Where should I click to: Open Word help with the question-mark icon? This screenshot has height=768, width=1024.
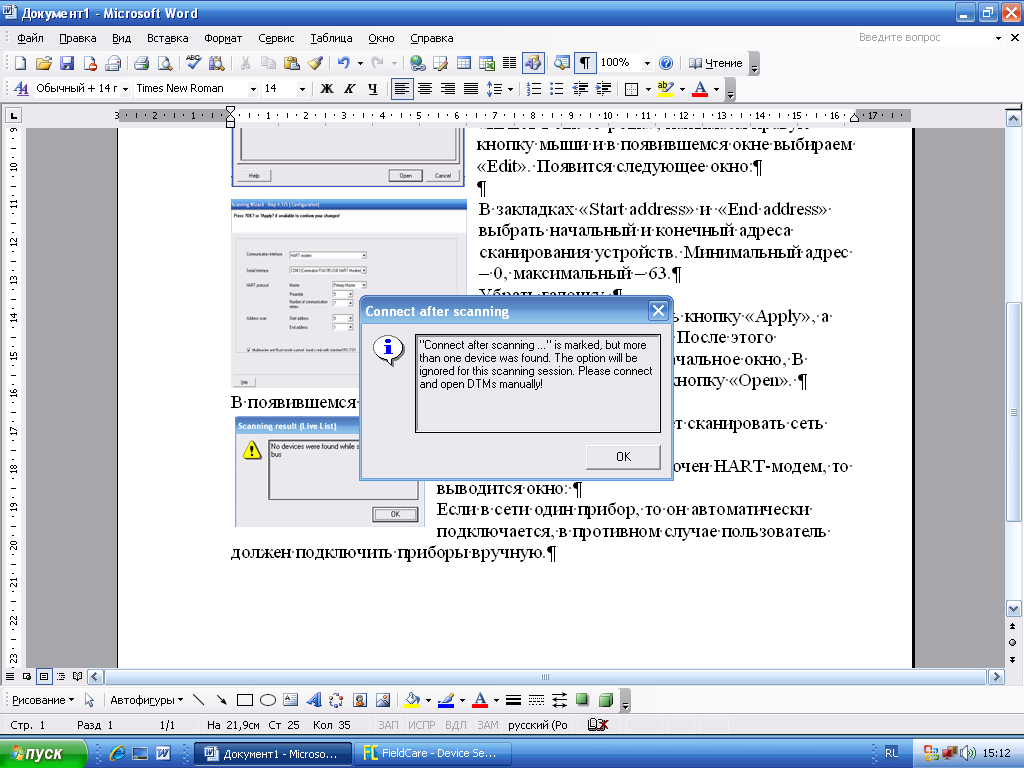point(666,63)
